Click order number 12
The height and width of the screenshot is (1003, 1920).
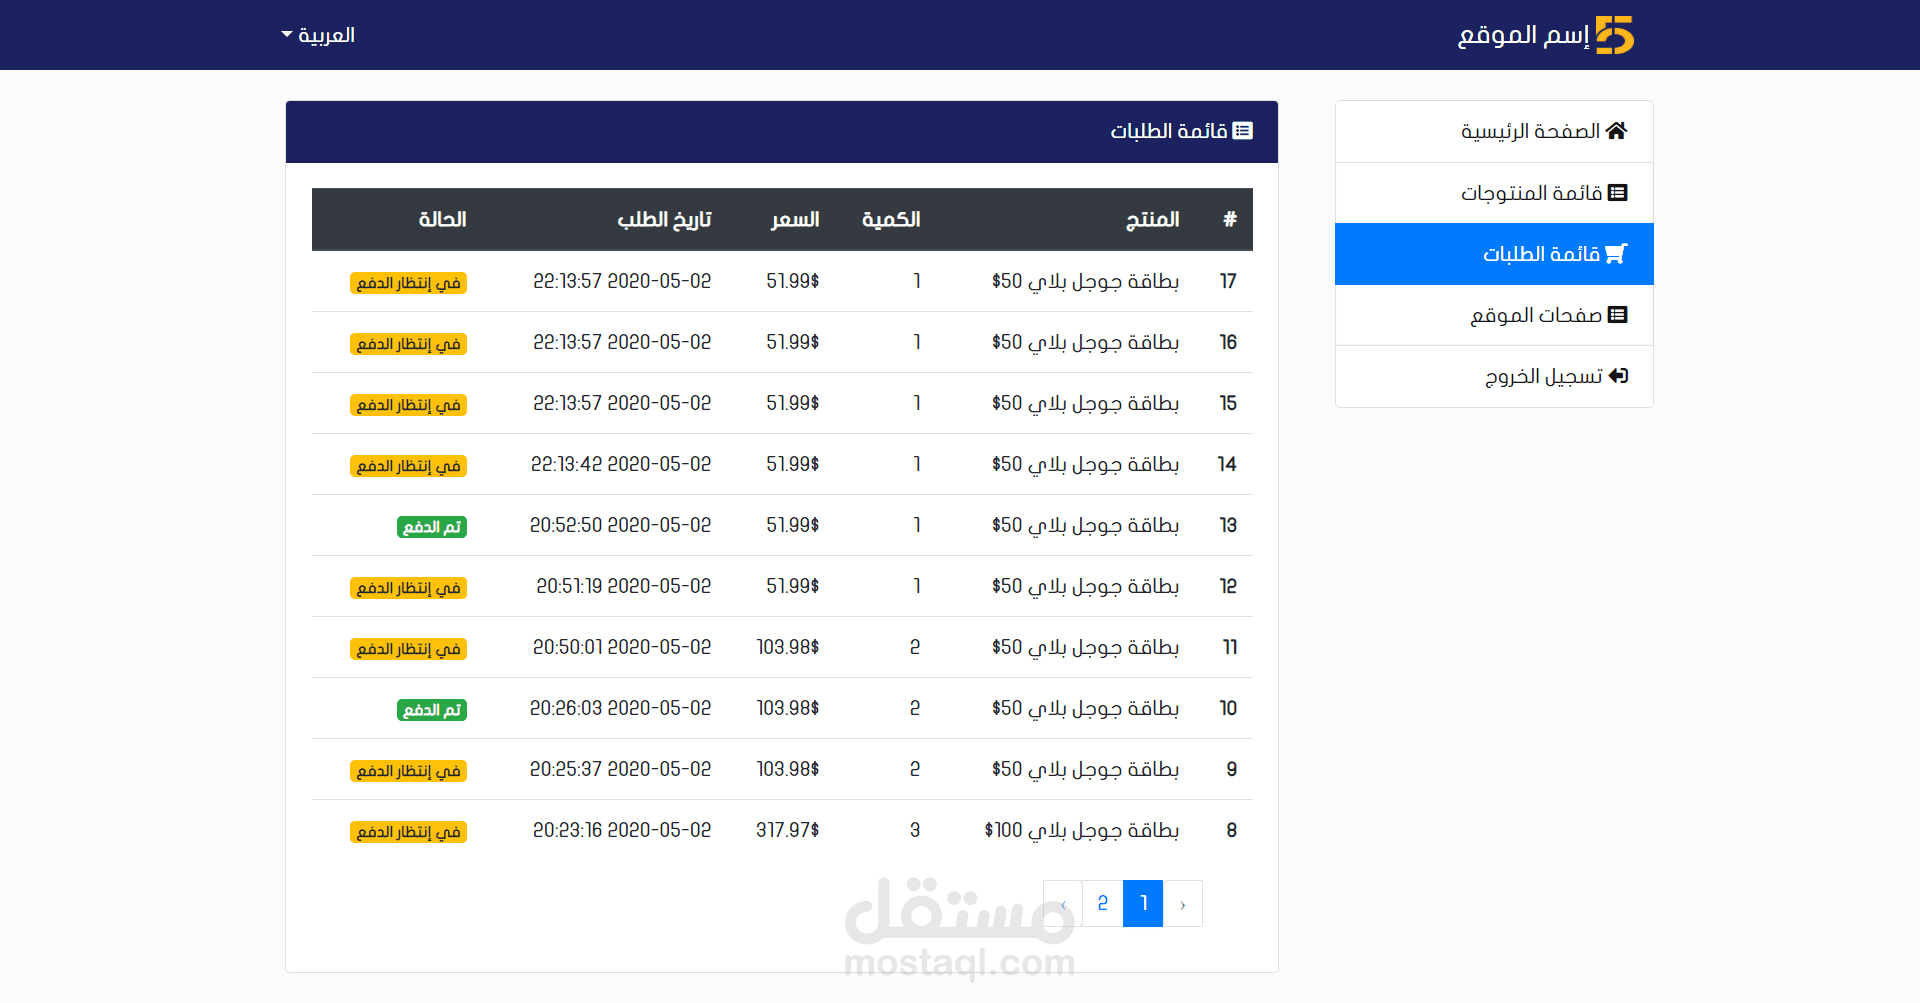(1228, 586)
